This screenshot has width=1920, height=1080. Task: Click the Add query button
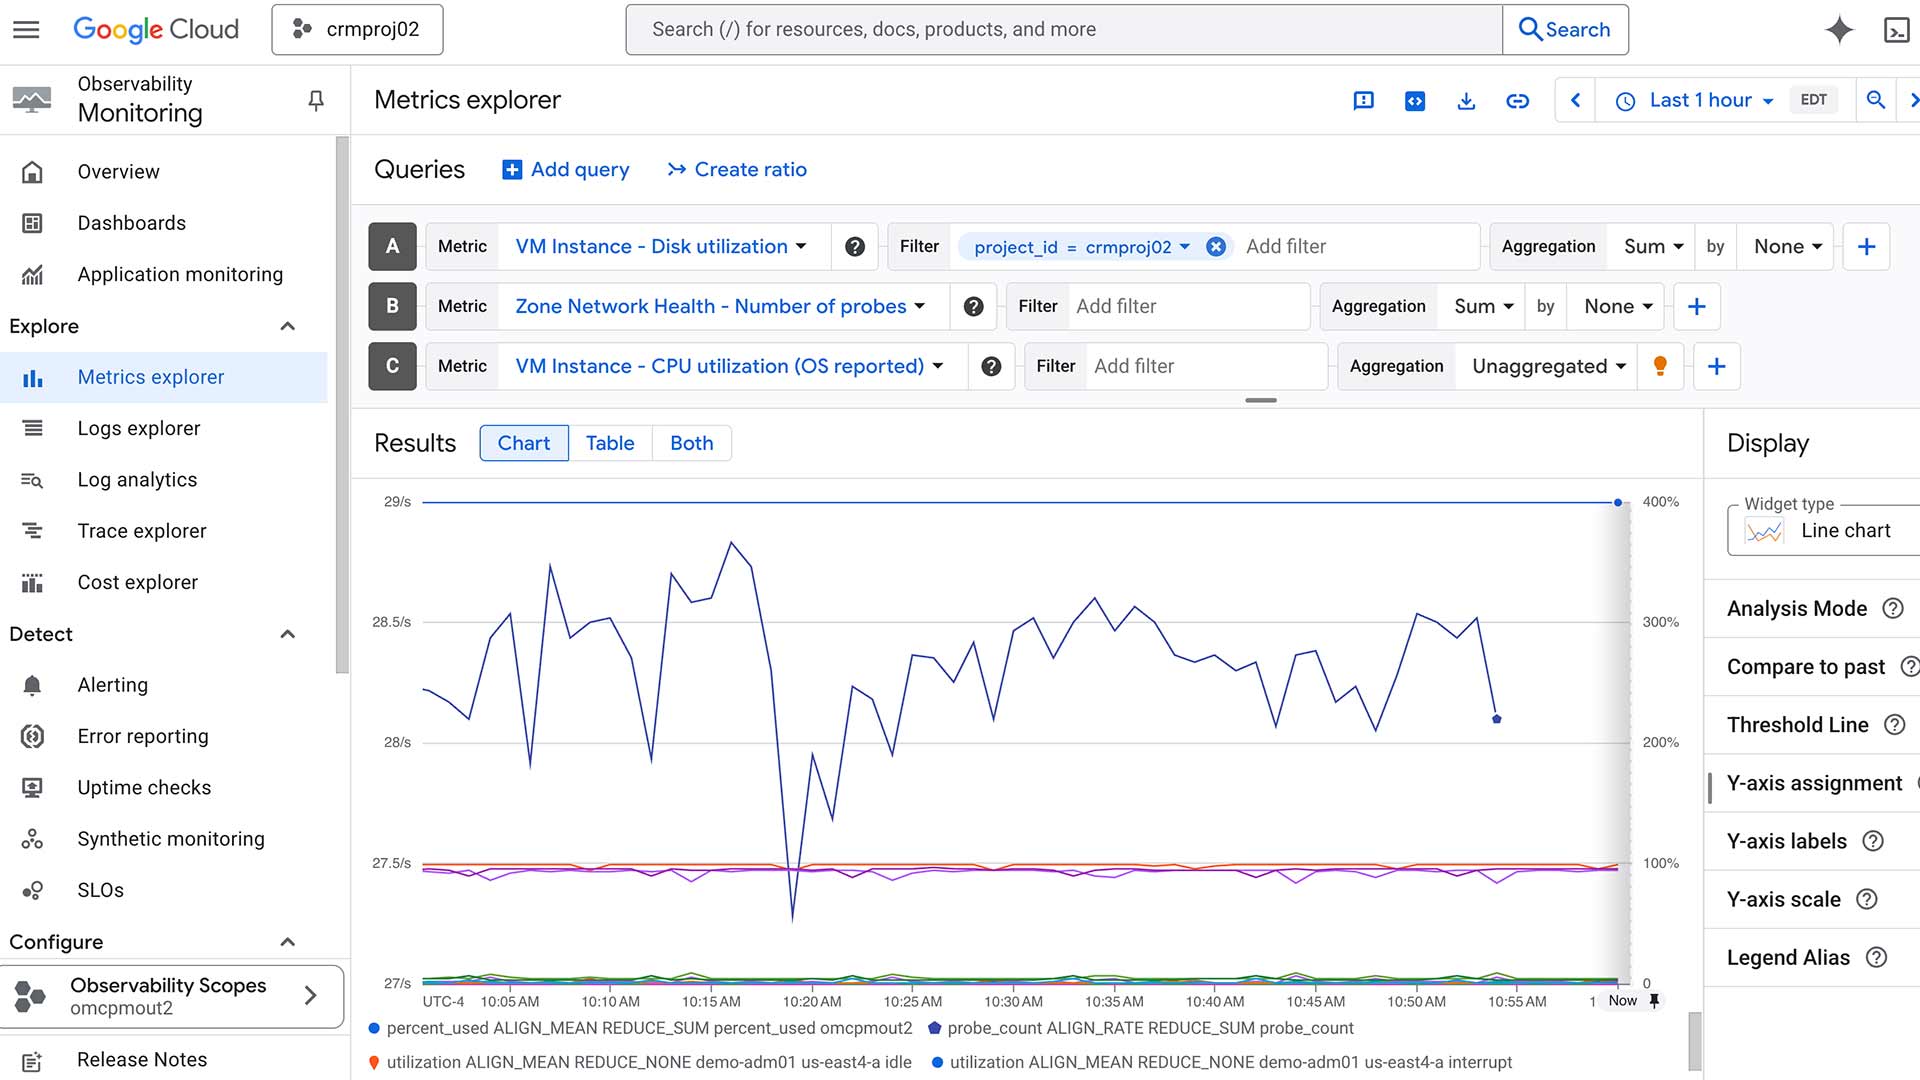pyautogui.click(x=565, y=169)
